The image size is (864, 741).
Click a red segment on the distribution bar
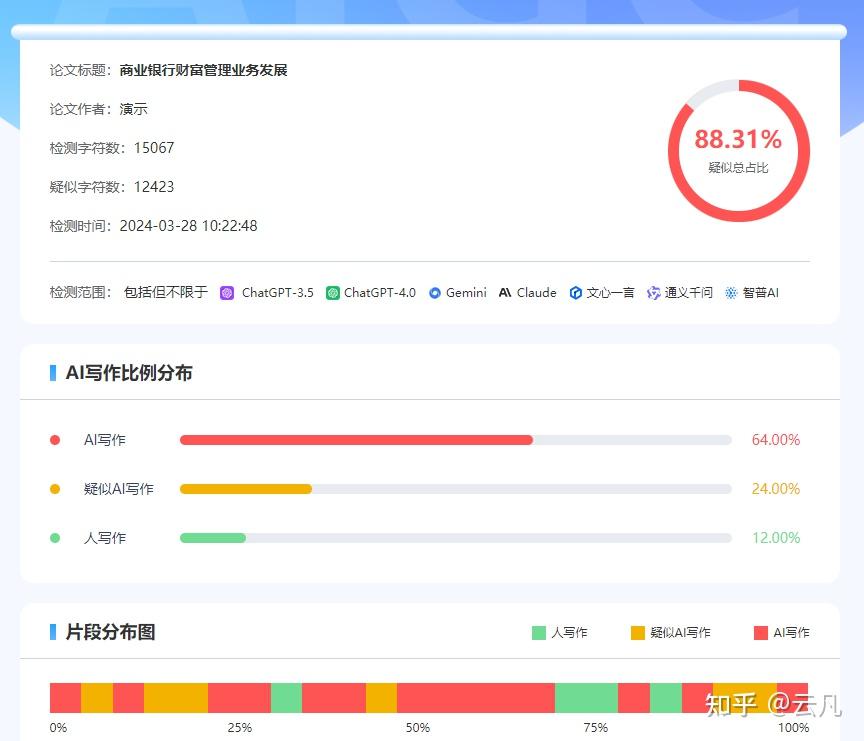[65, 692]
